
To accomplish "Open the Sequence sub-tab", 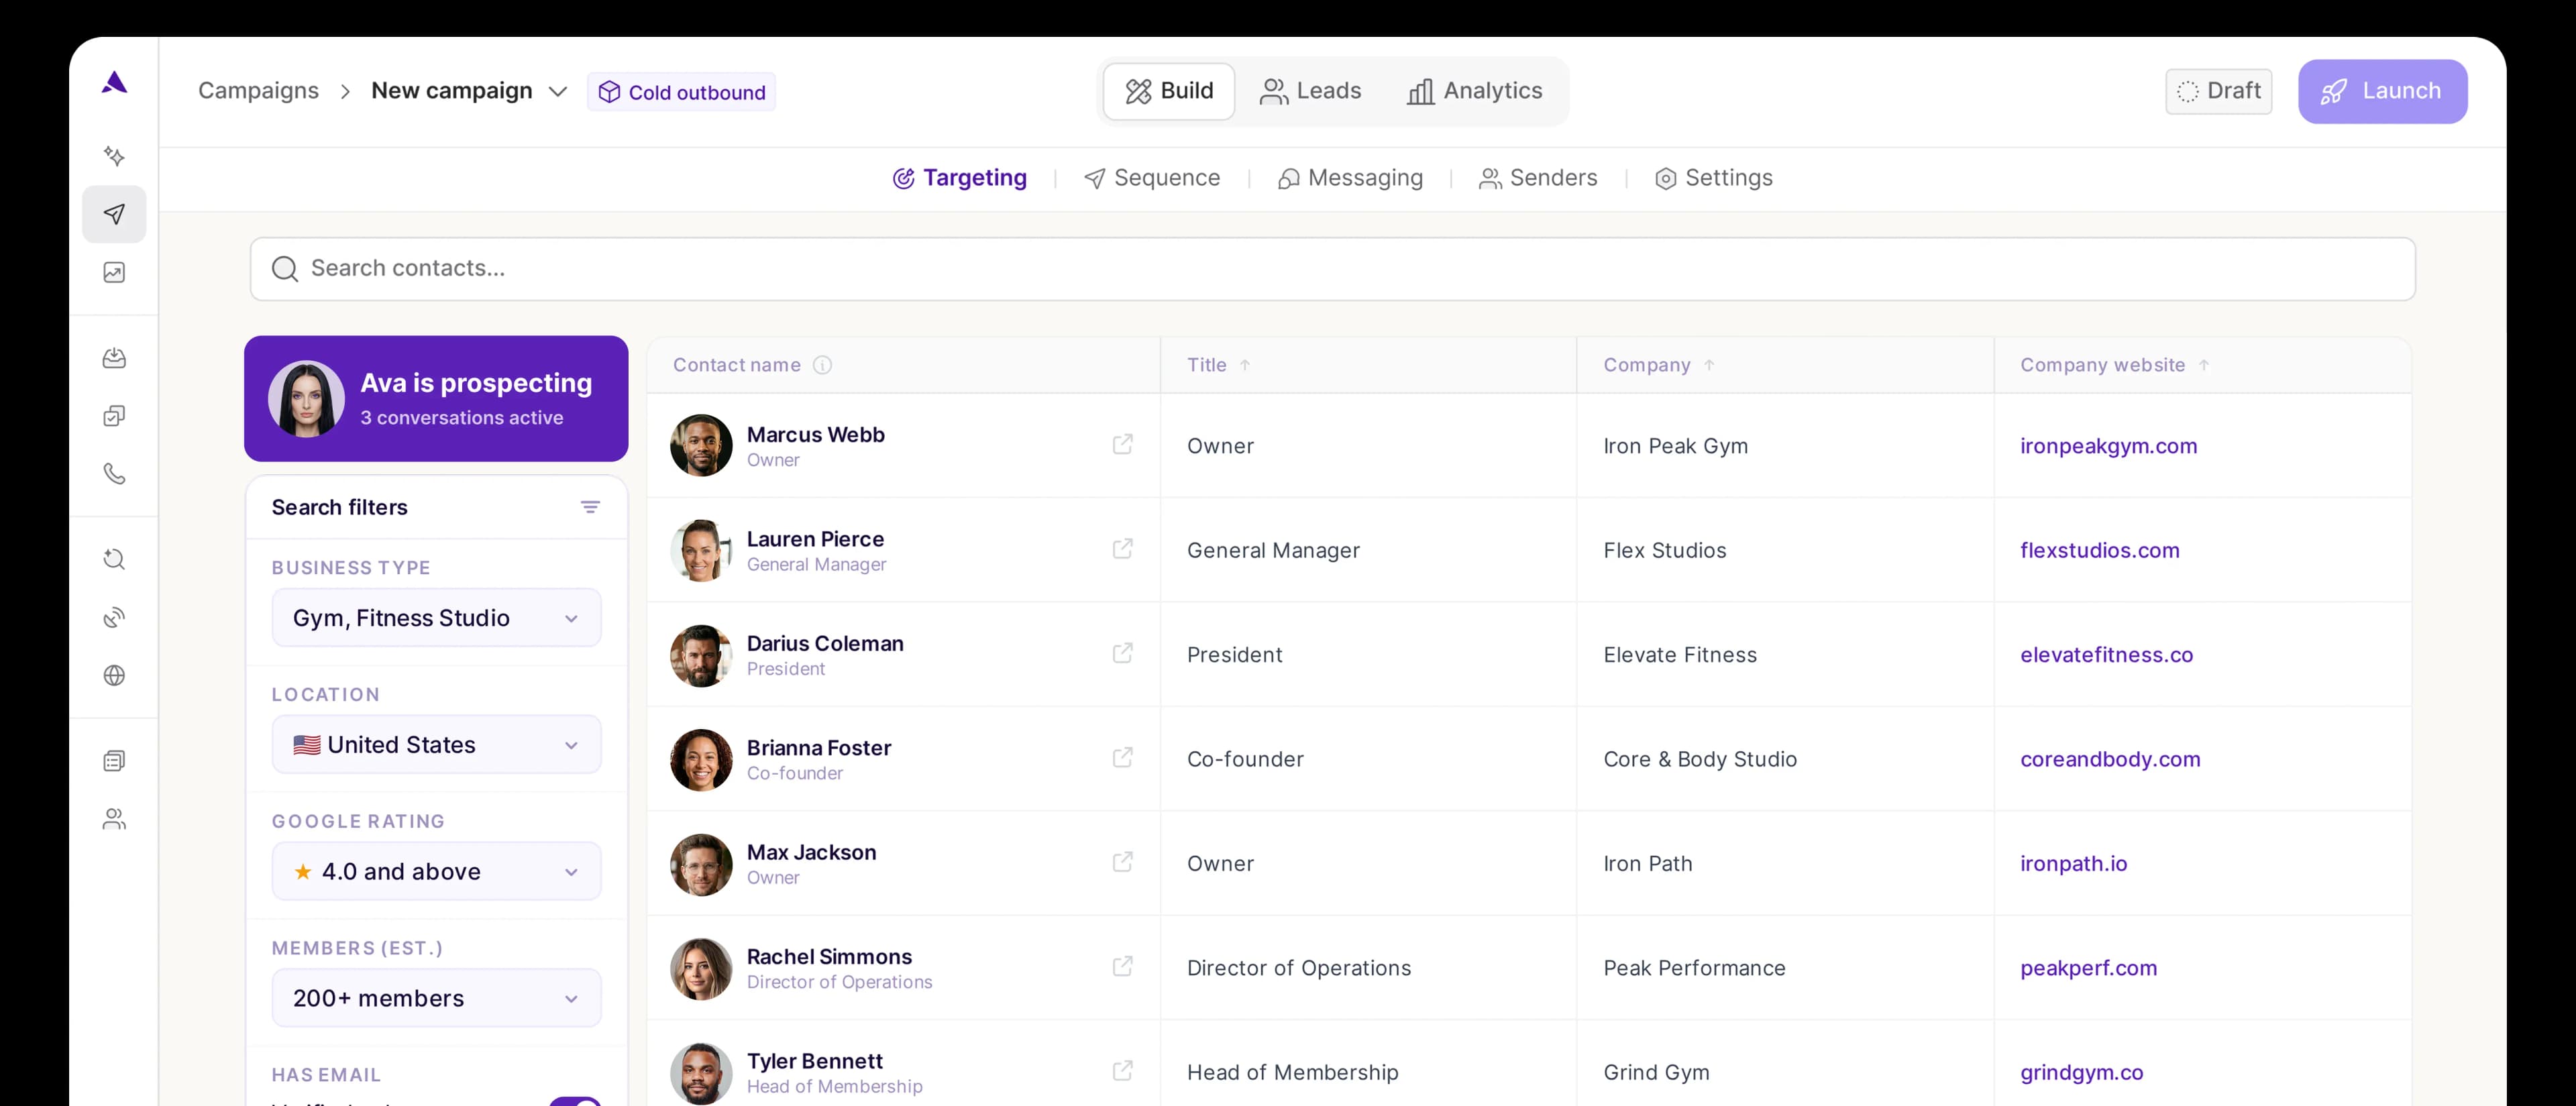I will (1152, 178).
